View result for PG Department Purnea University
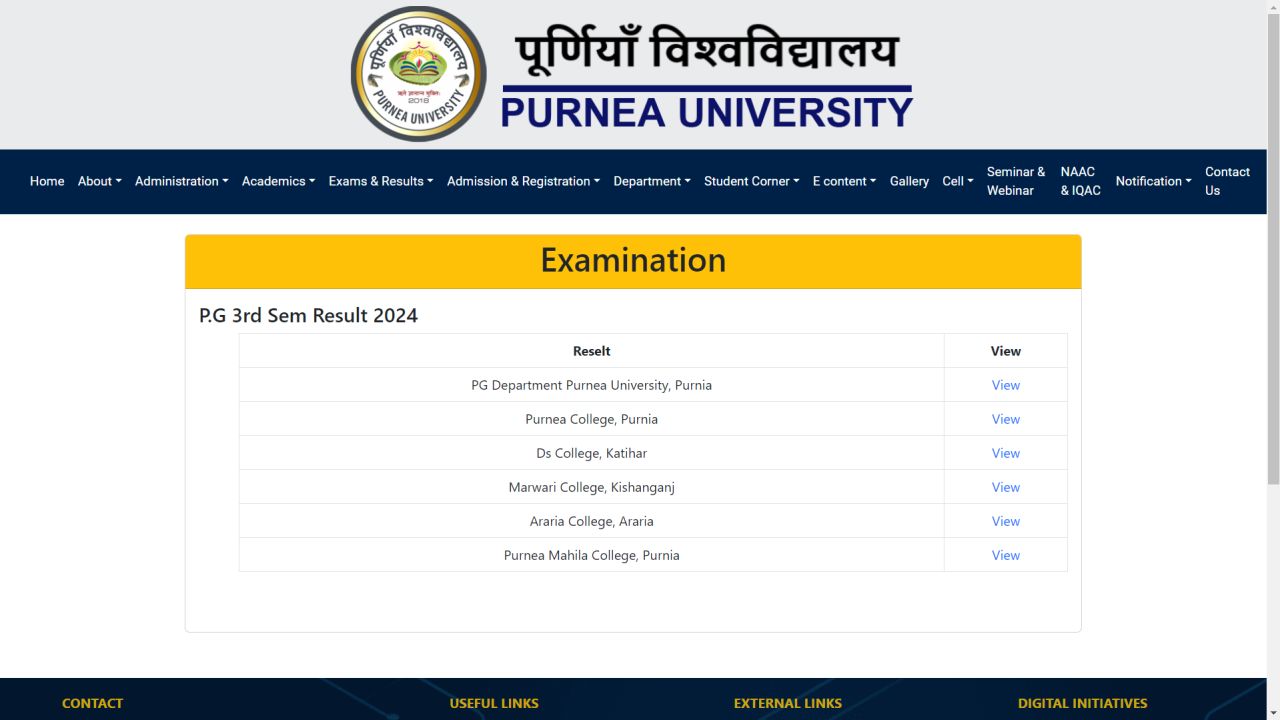 click(1006, 385)
